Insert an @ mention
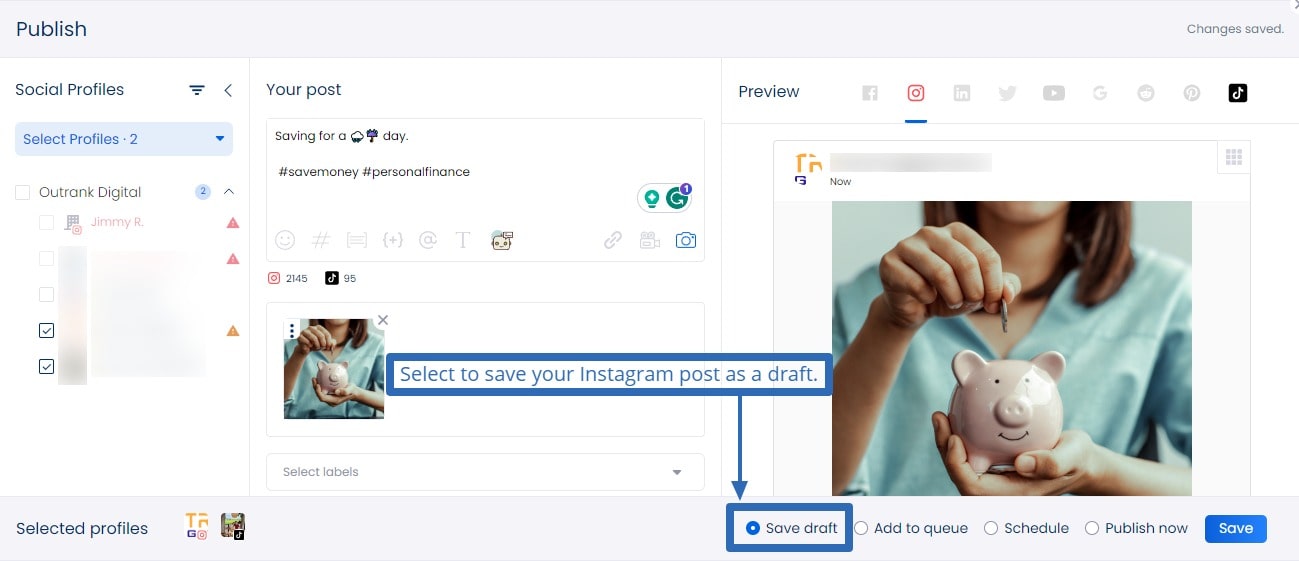The width and height of the screenshot is (1299, 561). point(428,240)
